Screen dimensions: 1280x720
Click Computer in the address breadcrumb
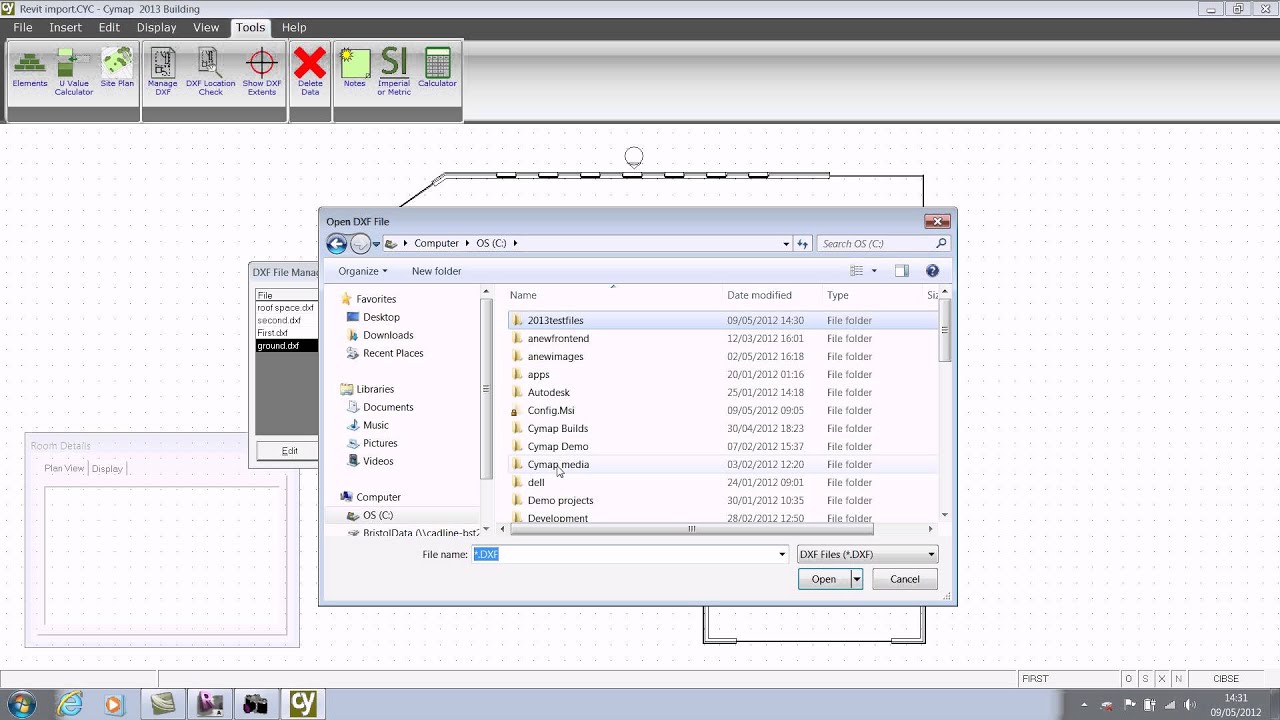coord(436,243)
